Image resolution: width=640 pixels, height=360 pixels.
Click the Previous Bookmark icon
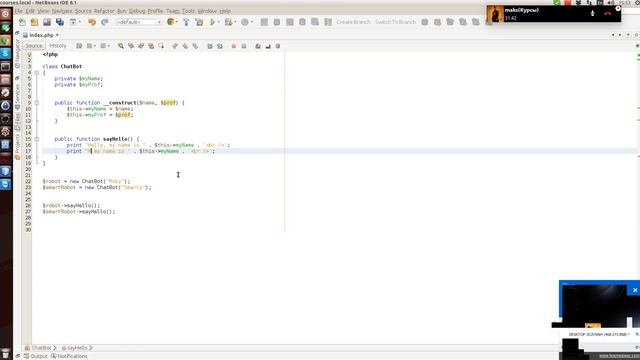click(x=175, y=46)
